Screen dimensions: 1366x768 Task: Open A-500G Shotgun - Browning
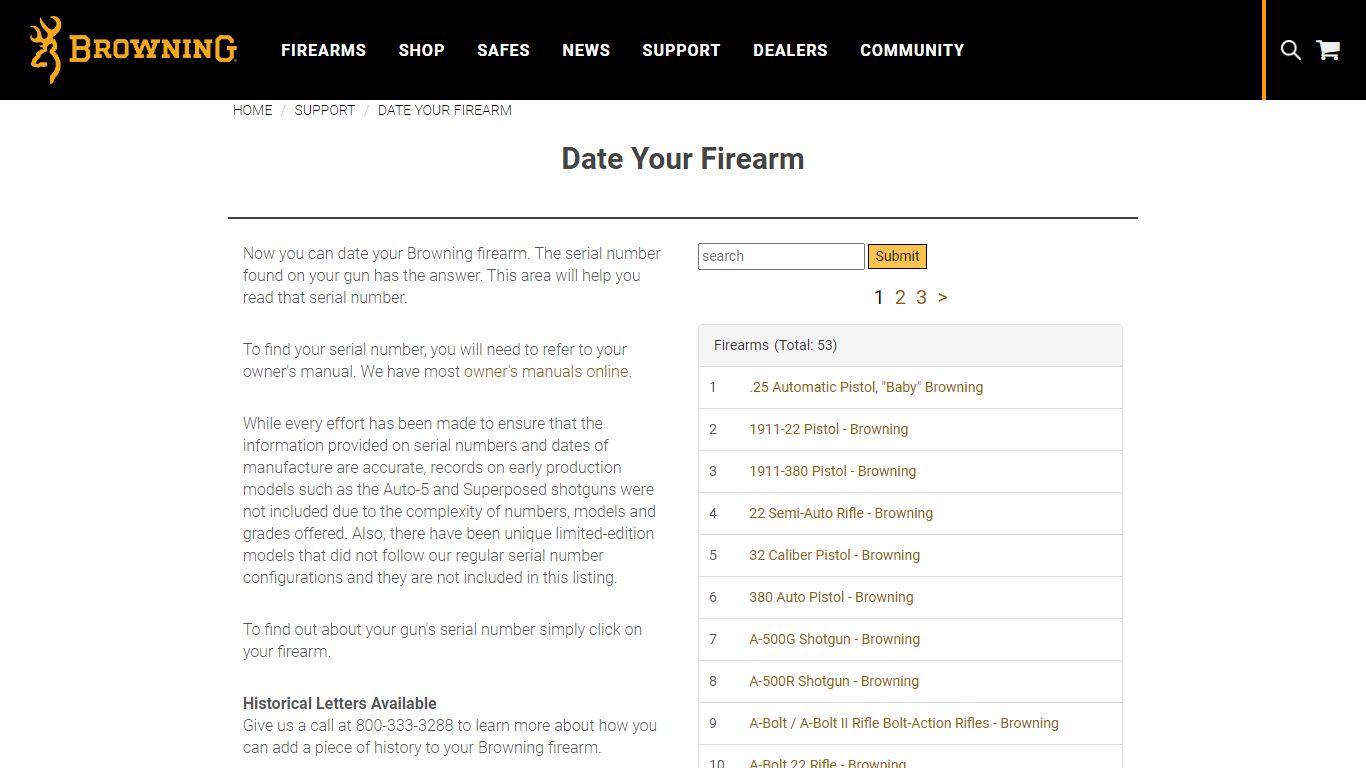coord(835,639)
